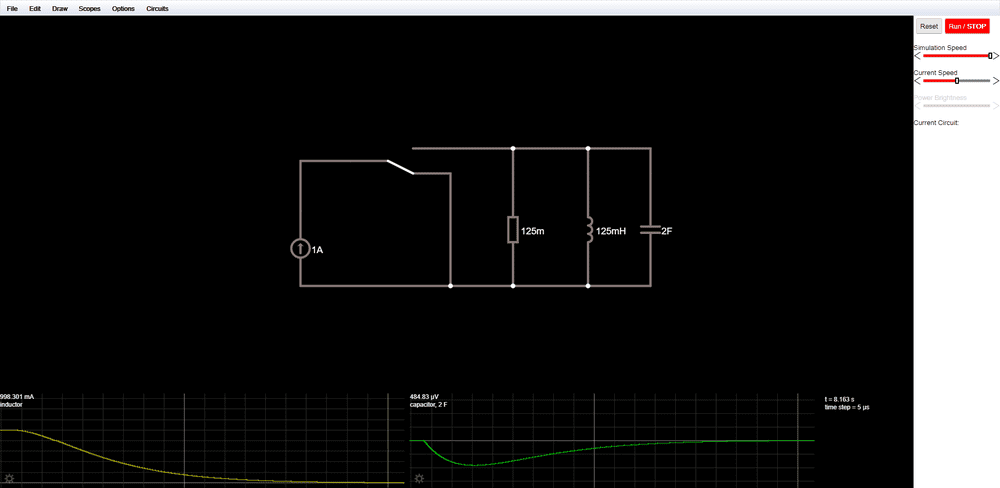Click Simulation Speed left arrow
Screen dimensions: 1000x488
click(918, 56)
